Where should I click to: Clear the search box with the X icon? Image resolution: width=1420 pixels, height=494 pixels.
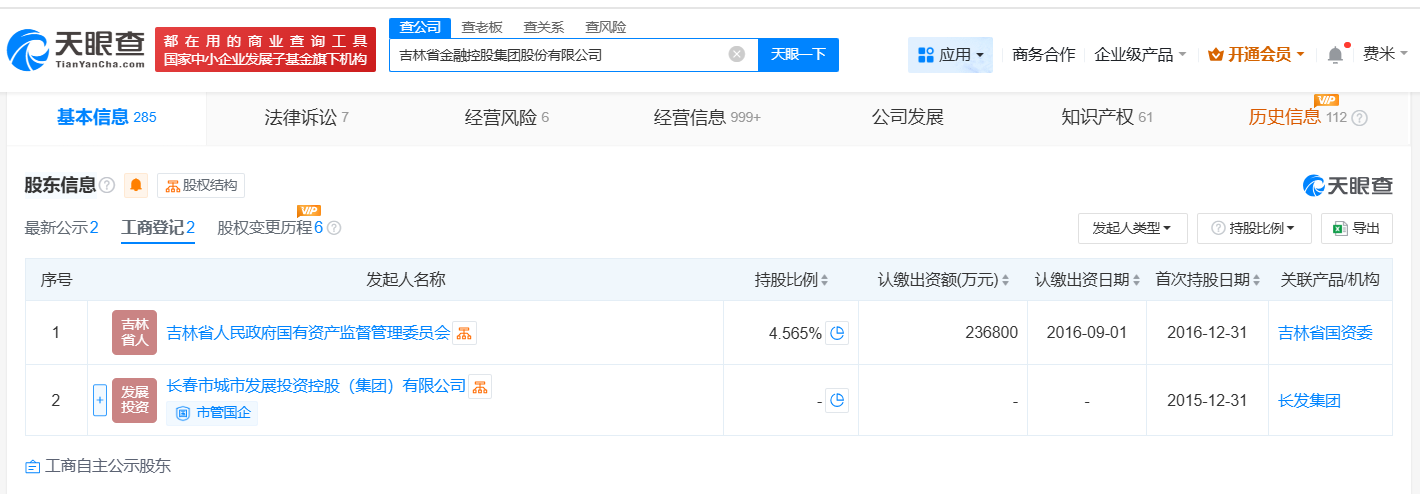point(737,54)
